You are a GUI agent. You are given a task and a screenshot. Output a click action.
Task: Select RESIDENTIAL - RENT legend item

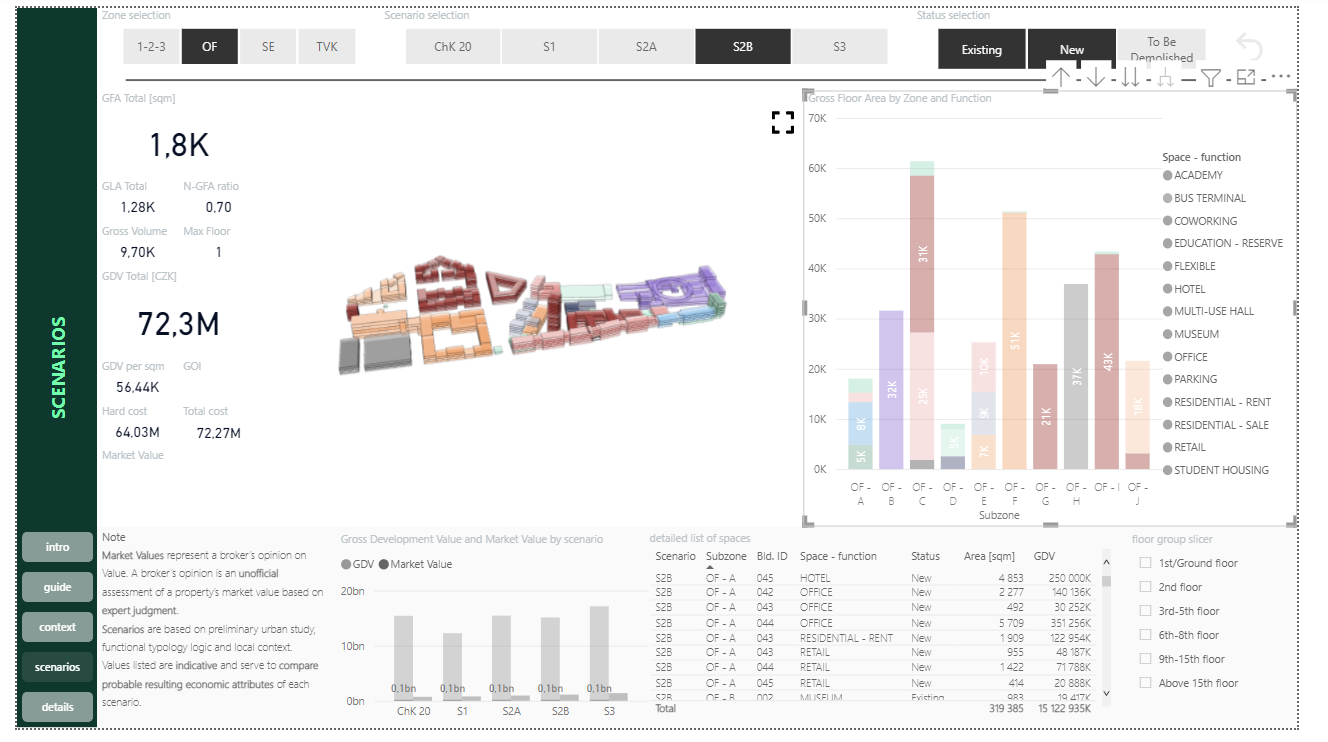click(1217, 402)
